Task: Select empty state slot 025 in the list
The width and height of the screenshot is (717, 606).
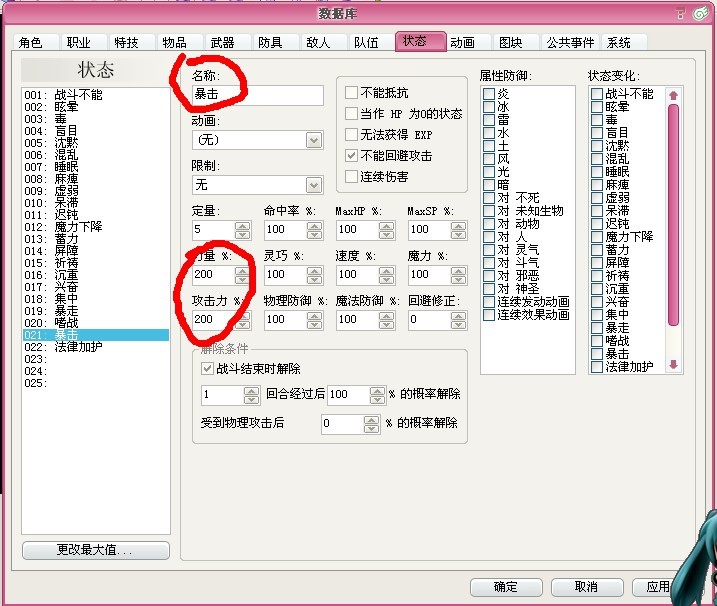Action: [96, 383]
